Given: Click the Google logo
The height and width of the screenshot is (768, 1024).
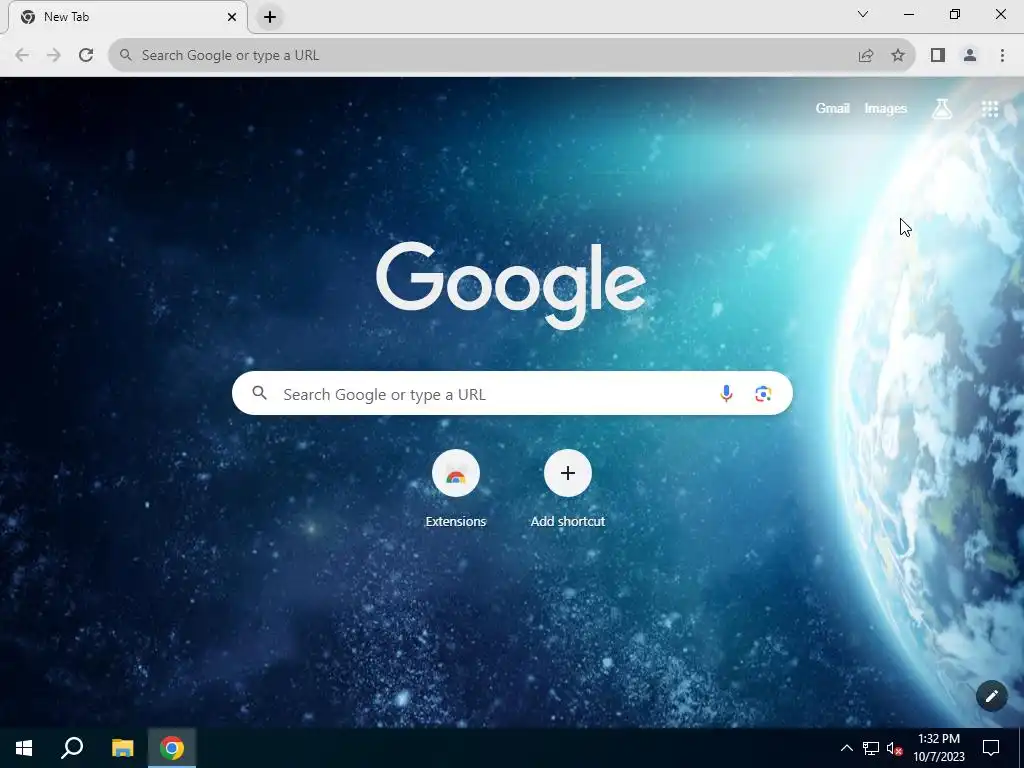Looking at the screenshot, I should coord(511,285).
